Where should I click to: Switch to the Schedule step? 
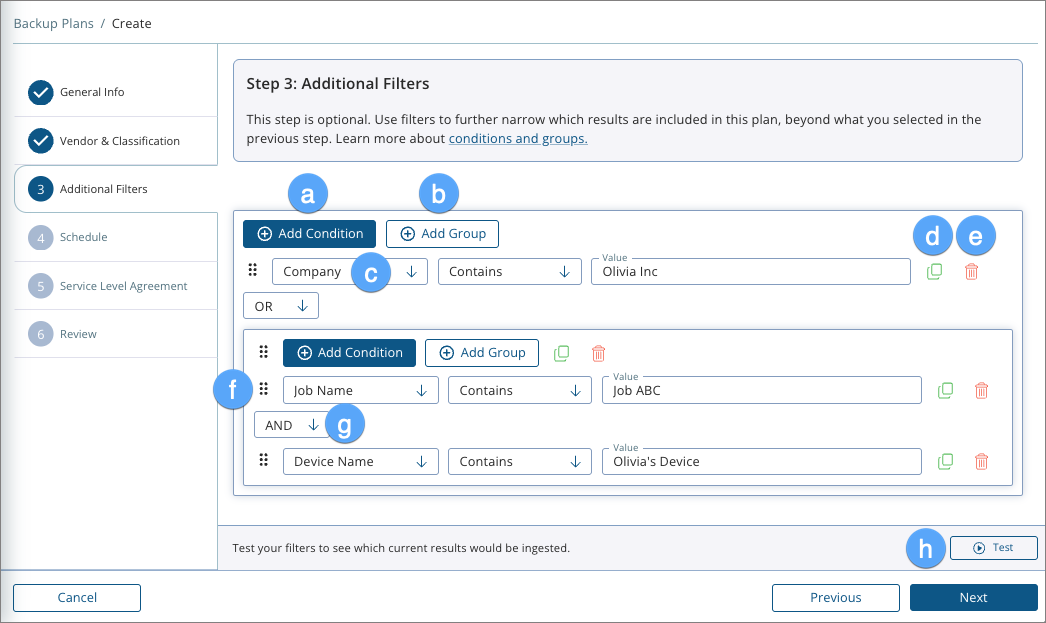pos(82,237)
